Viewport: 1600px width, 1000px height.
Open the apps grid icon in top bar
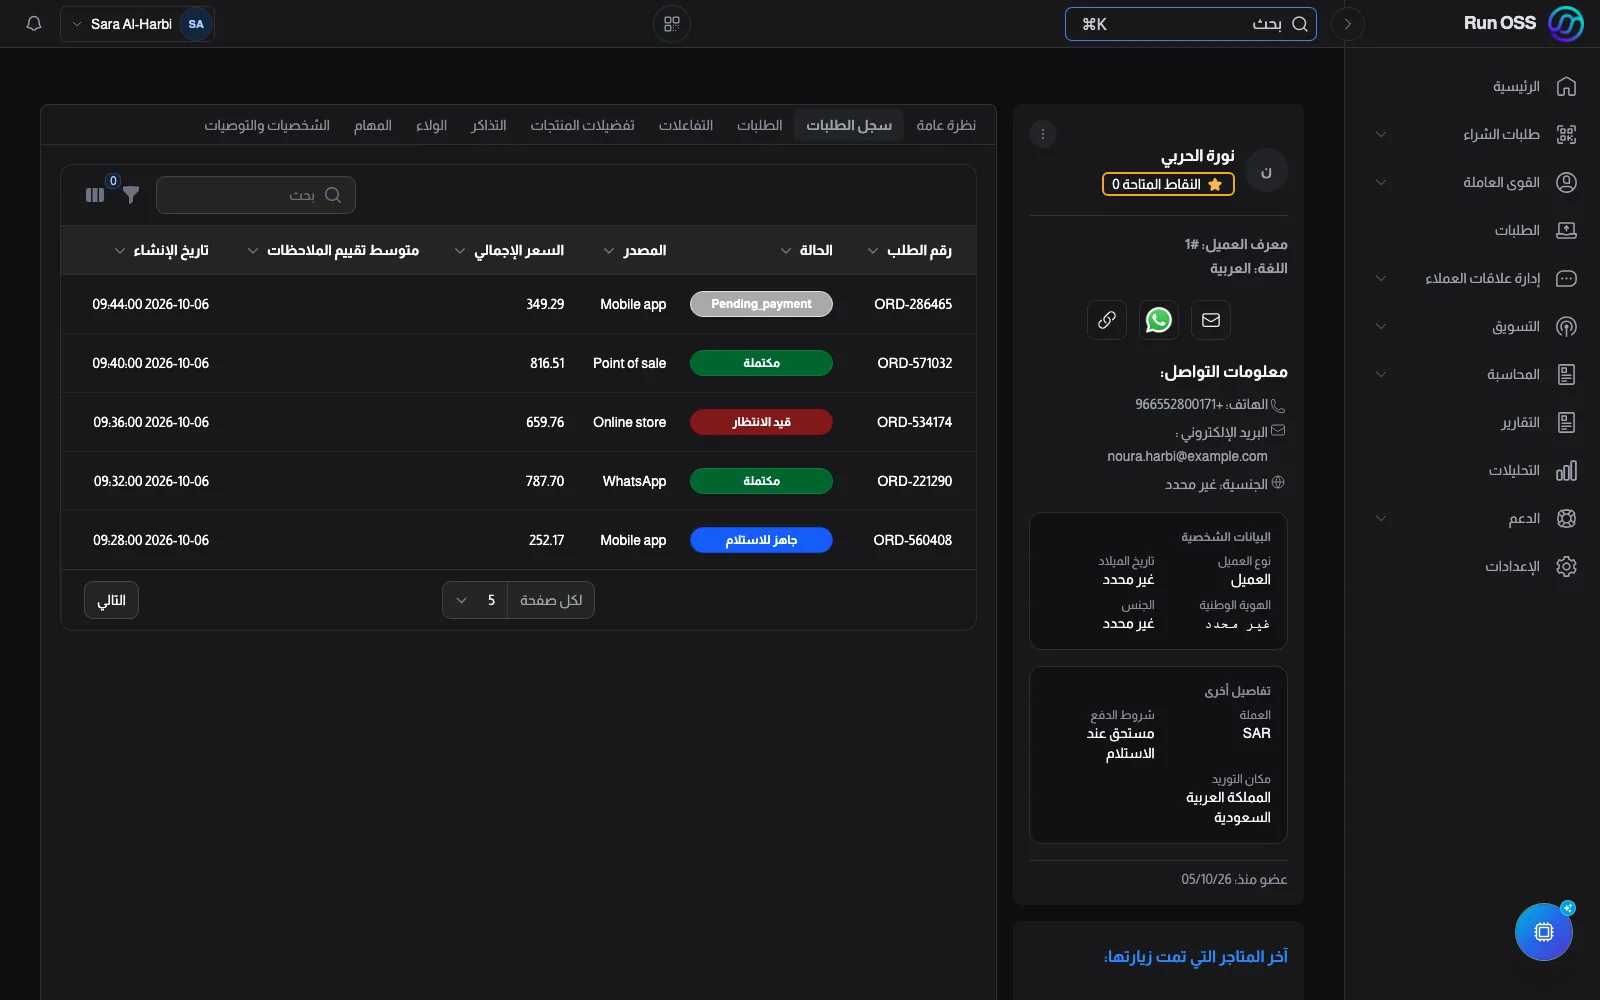tap(672, 24)
